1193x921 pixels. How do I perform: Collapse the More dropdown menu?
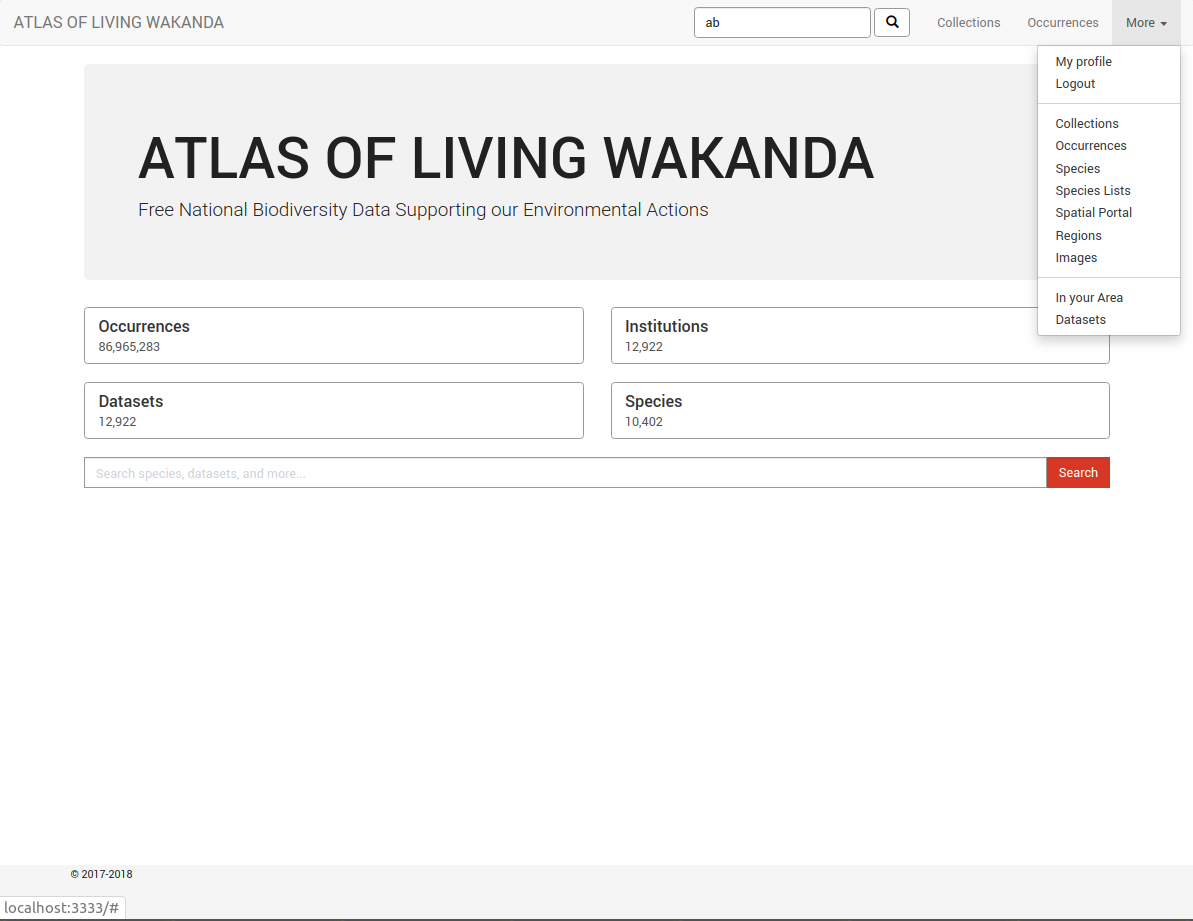coord(1146,23)
